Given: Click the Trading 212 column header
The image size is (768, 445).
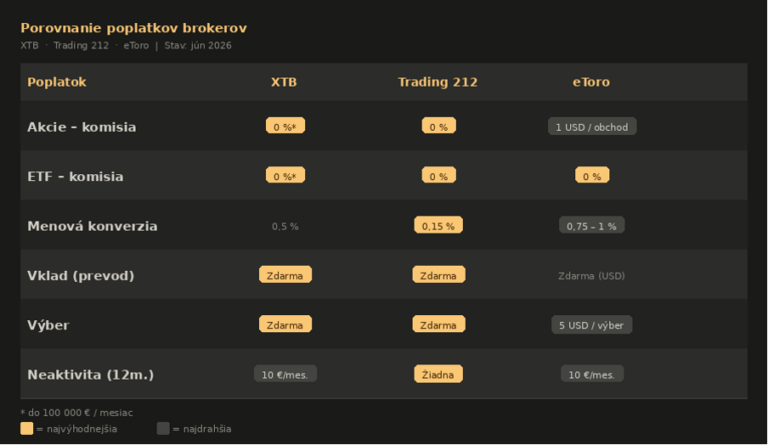Looking at the screenshot, I should [437, 82].
